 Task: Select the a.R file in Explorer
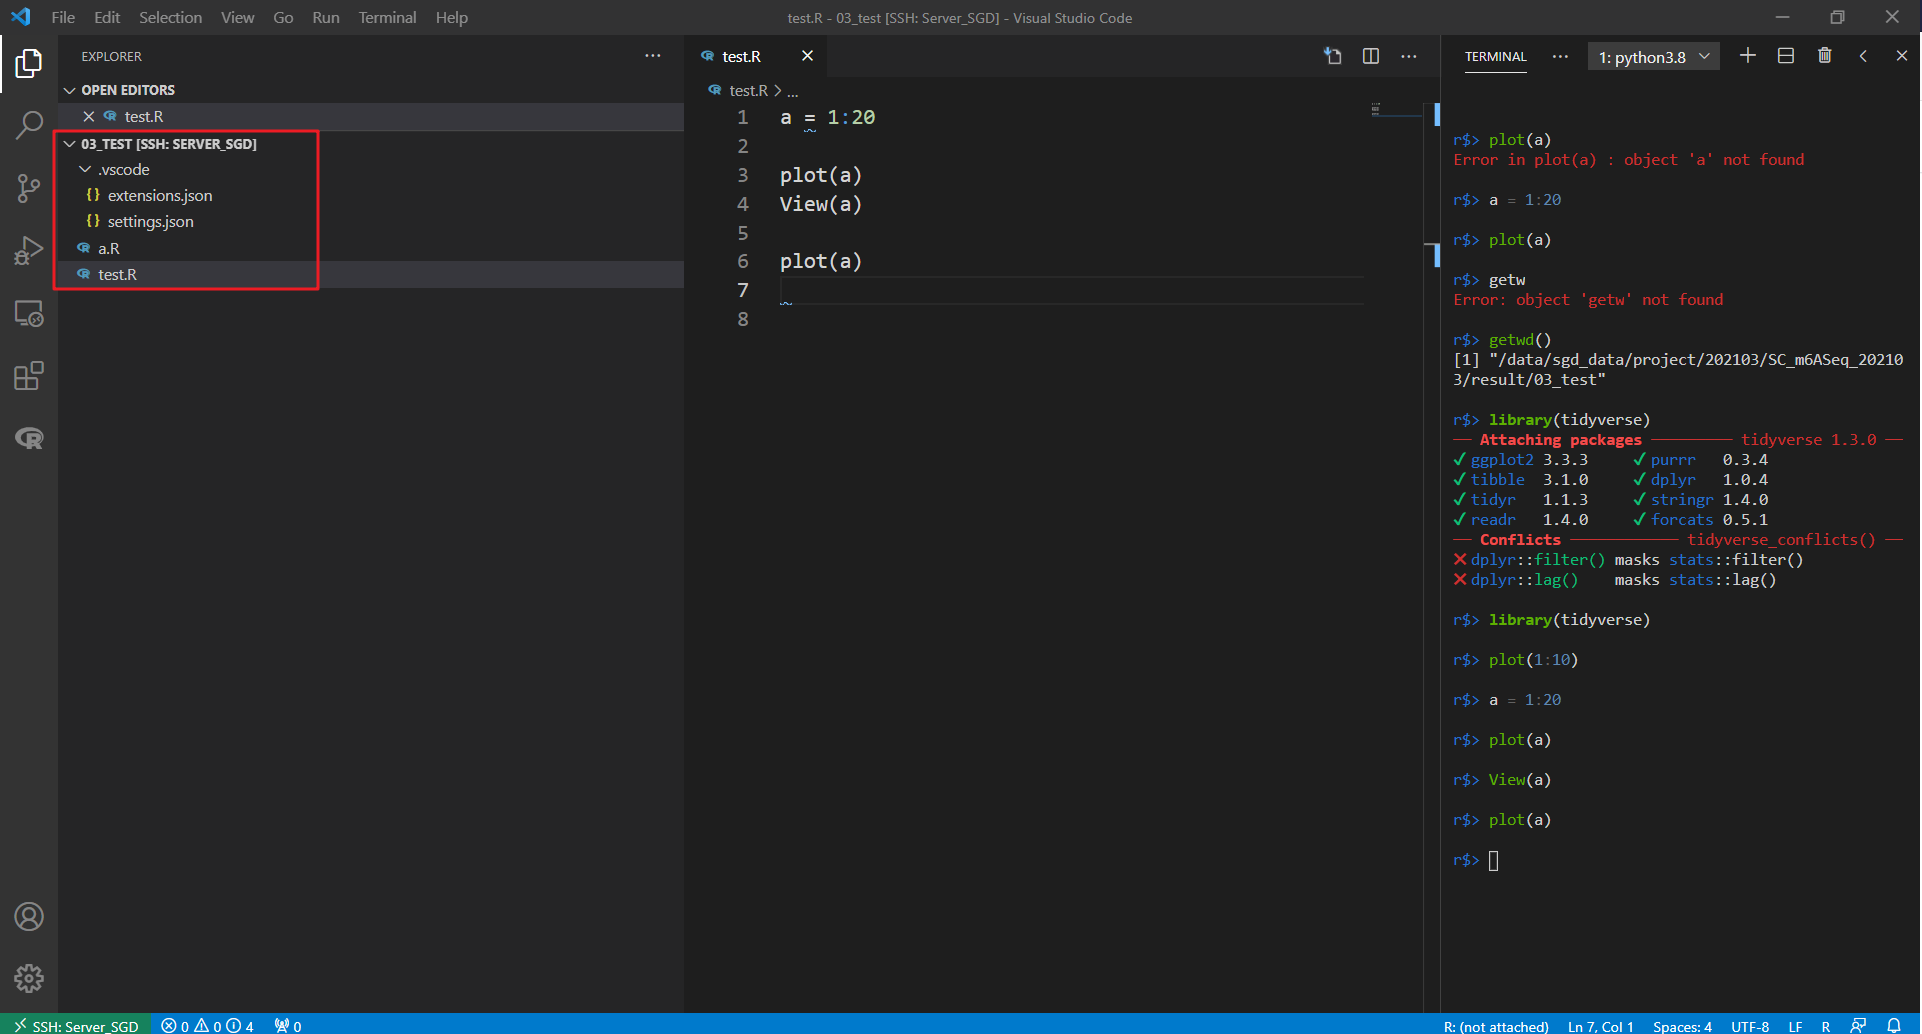[109, 248]
